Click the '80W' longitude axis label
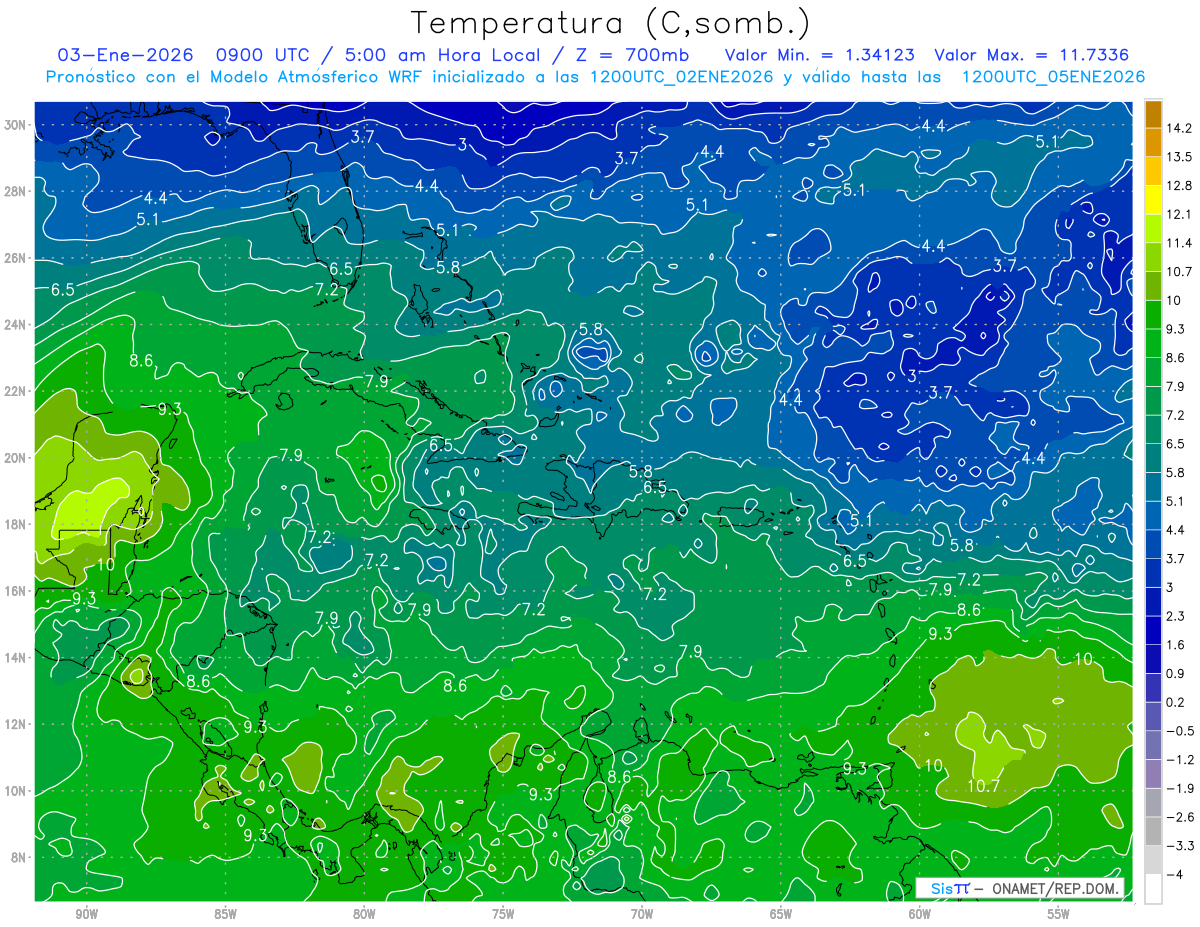Screen dimensions: 1200x927 [x=364, y=914]
